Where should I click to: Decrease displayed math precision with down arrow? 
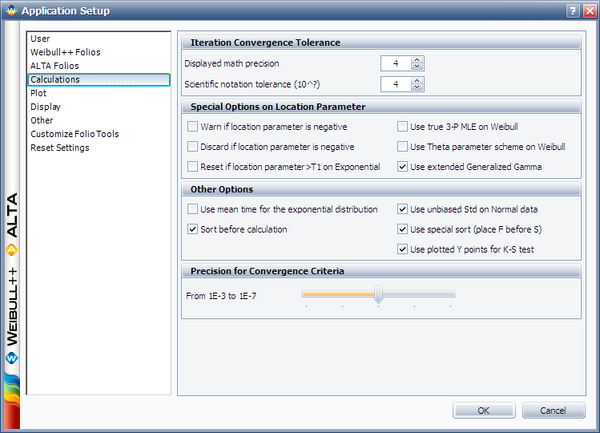coord(417,67)
